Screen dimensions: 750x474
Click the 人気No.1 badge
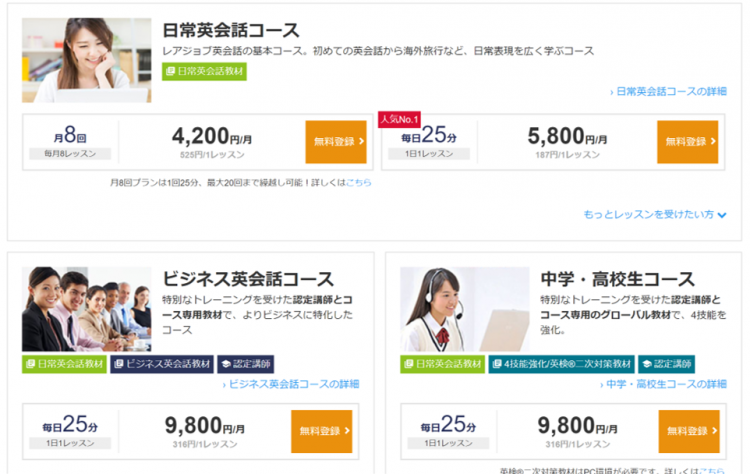[x=399, y=119]
